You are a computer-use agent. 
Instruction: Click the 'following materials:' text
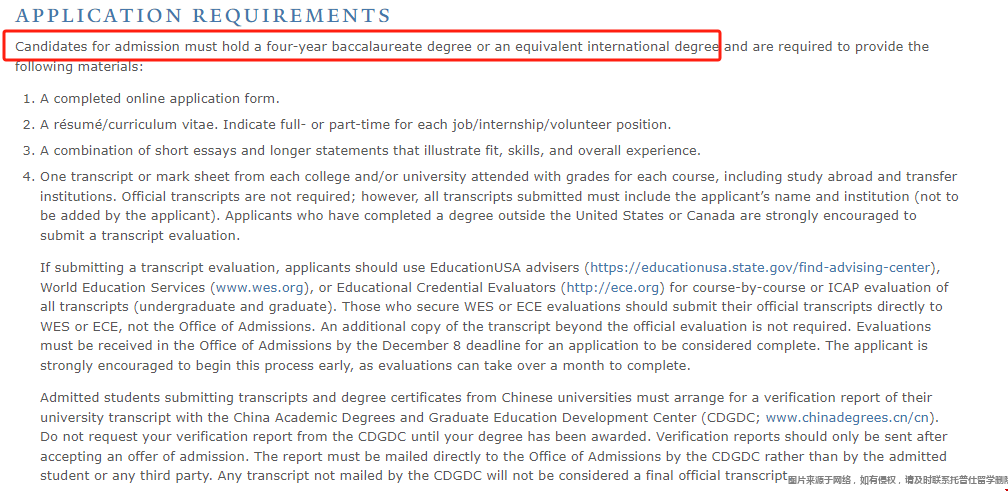[x=80, y=66]
